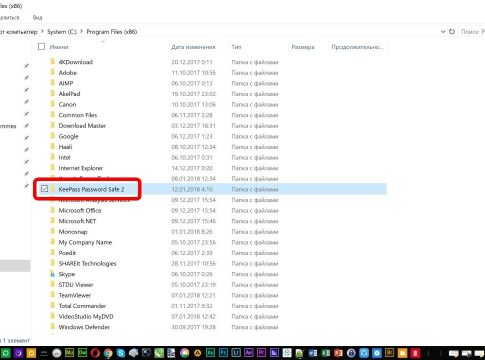Click into the Поиск search box

coord(473,32)
